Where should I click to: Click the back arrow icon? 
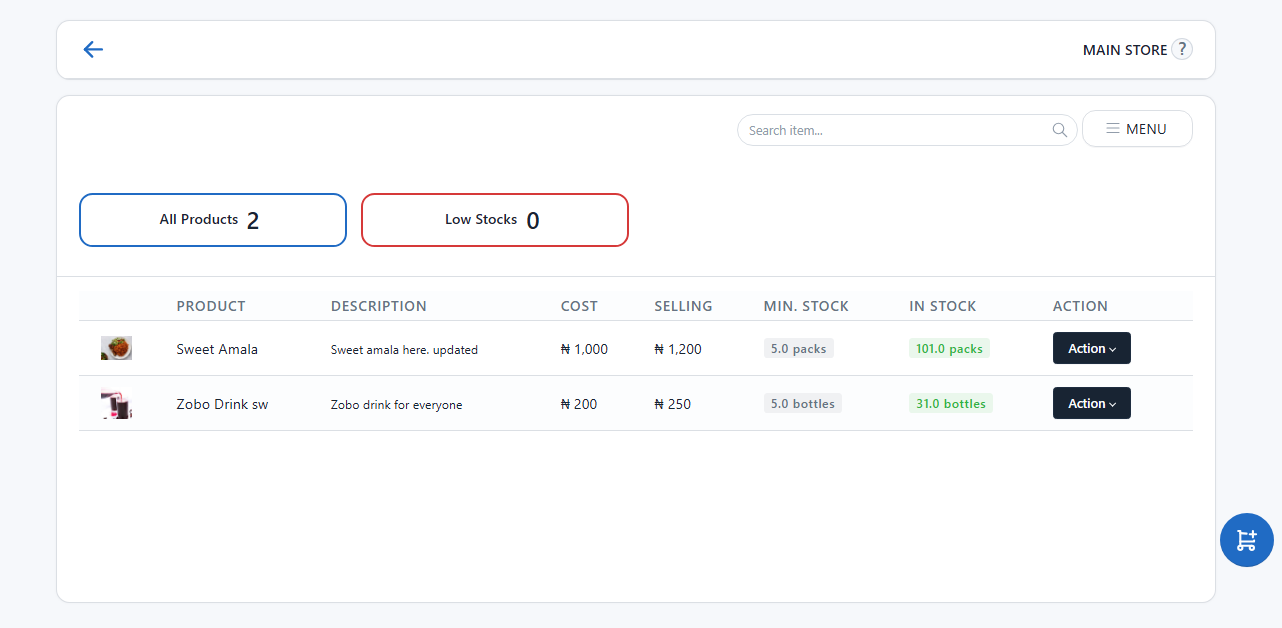[x=93, y=50]
